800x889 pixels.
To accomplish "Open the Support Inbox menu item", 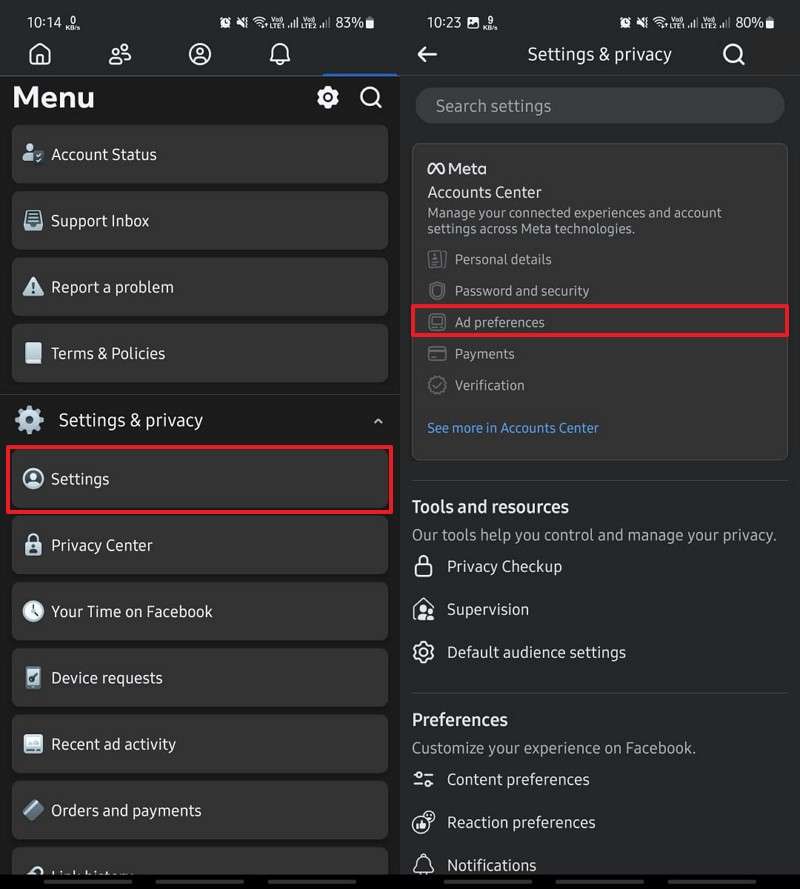I will pos(200,221).
